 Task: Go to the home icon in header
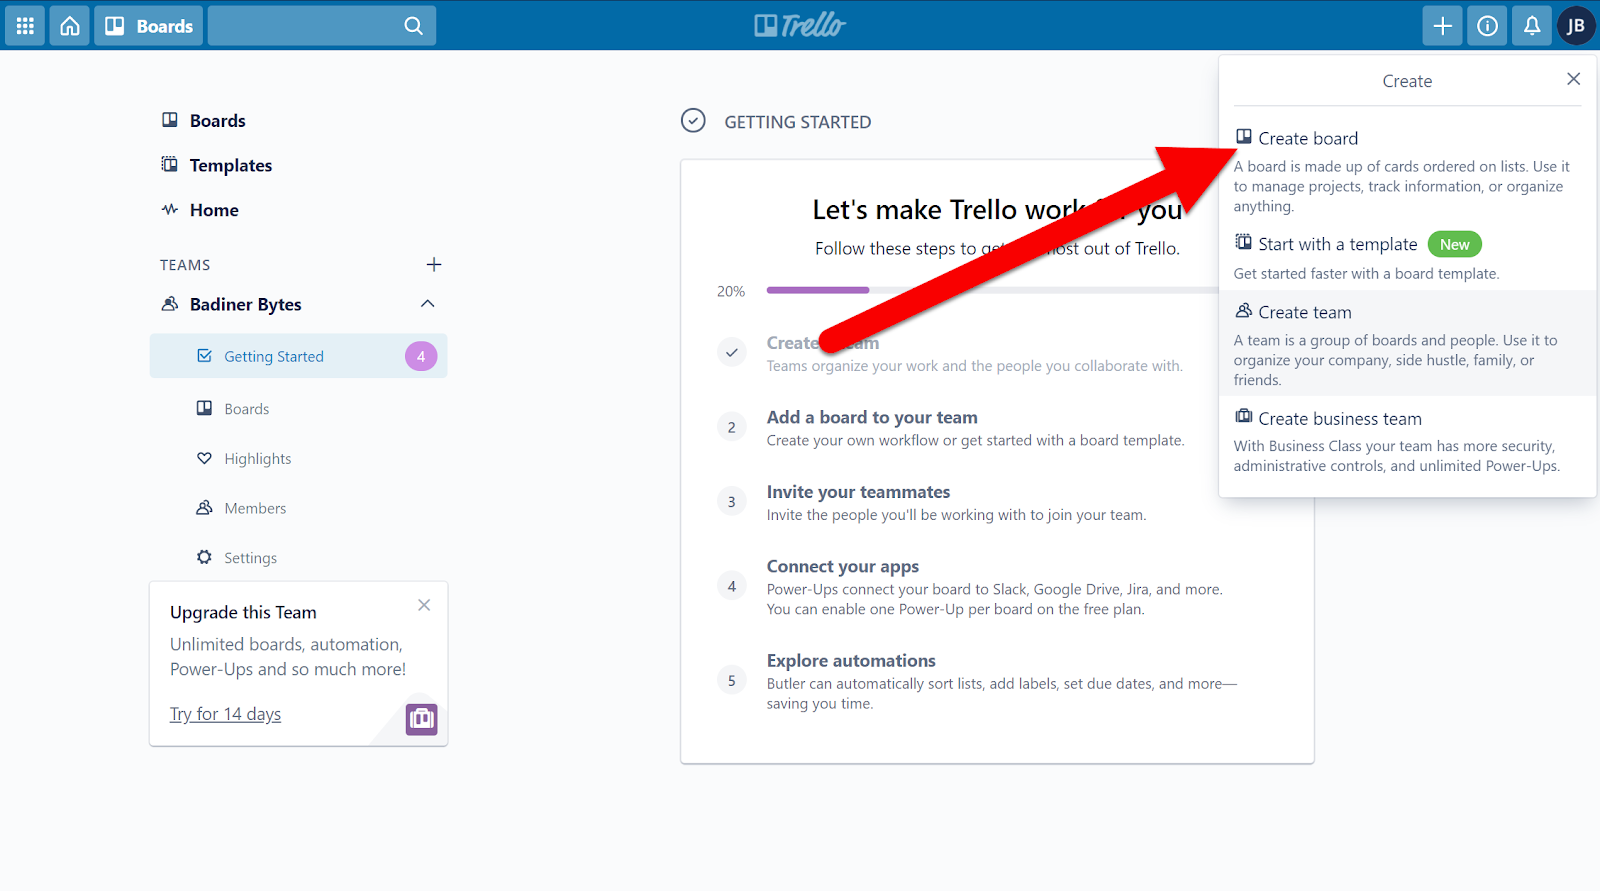(70, 26)
